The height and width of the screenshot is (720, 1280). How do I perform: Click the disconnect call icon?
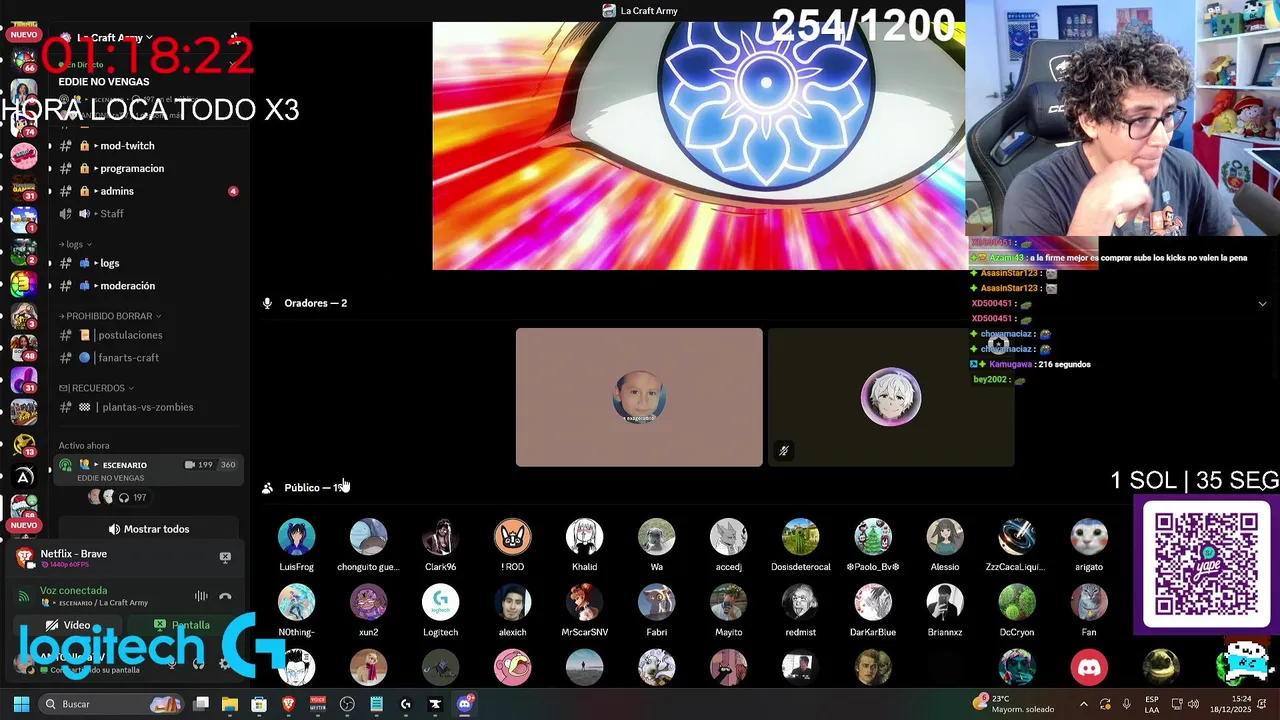[x=225, y=597]
